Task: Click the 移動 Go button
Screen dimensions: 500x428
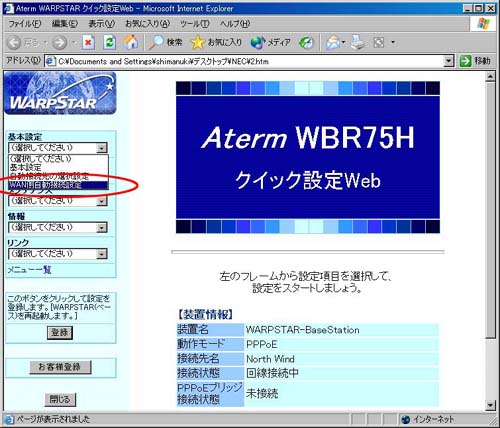Action: (x=476, y=61)
